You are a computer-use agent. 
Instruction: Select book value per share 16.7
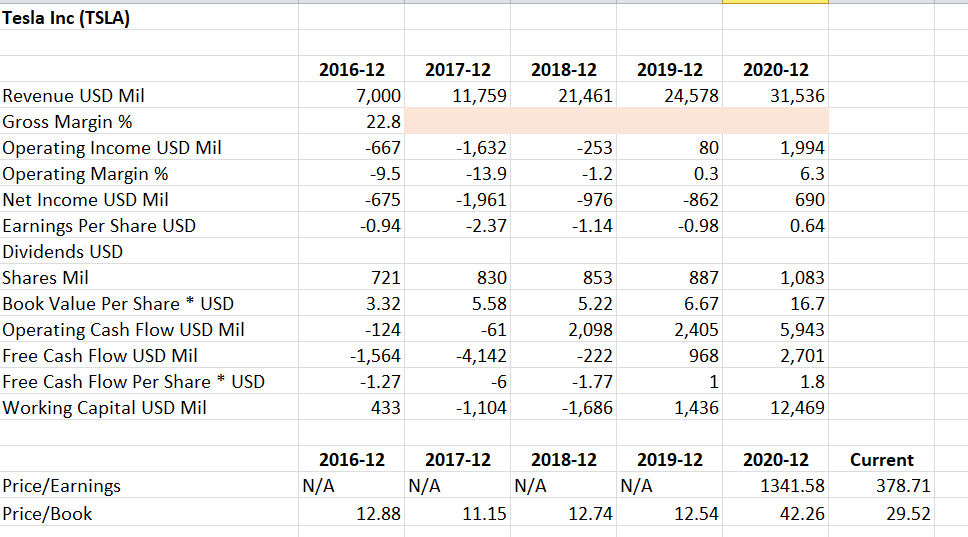(807, 303)
